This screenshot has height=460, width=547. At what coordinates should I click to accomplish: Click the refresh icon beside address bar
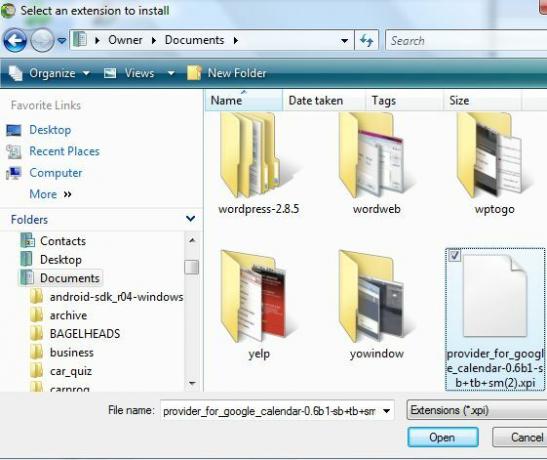pyautogui.click(x=366, y=40)
